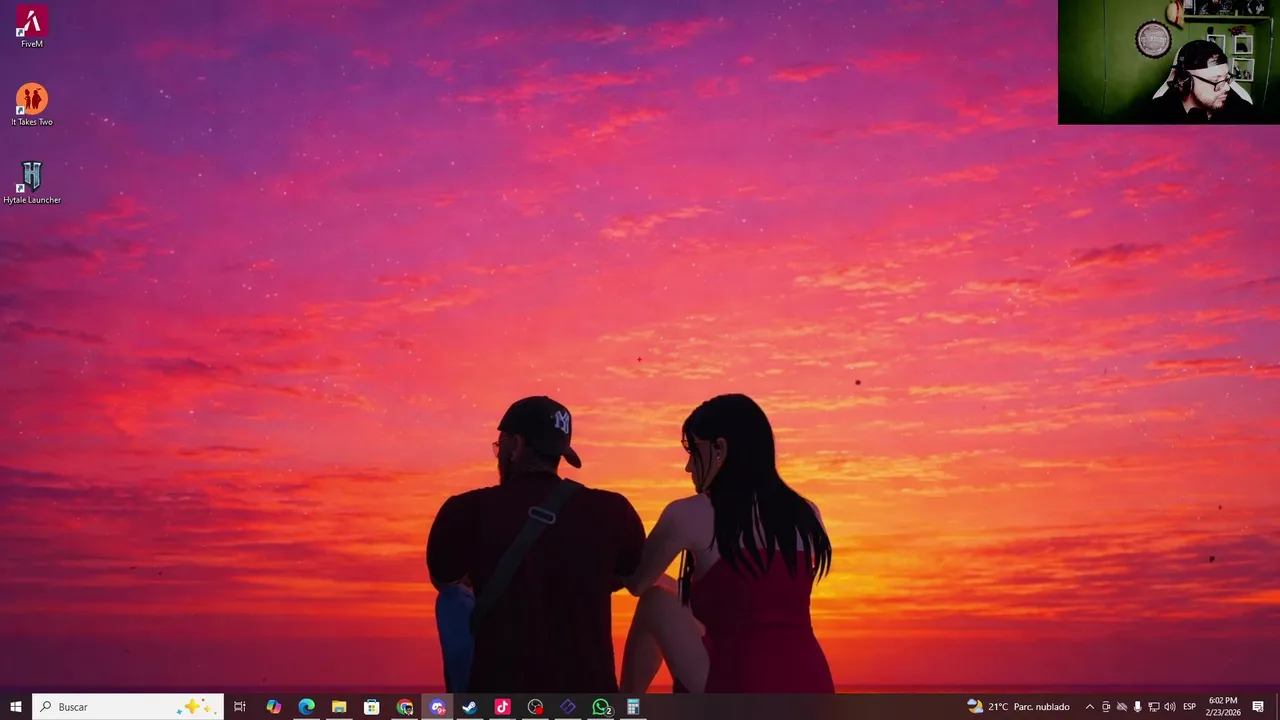Screen dimensions: 1280x720
Task: Open the notifications action center
Action: [1258, 707]
